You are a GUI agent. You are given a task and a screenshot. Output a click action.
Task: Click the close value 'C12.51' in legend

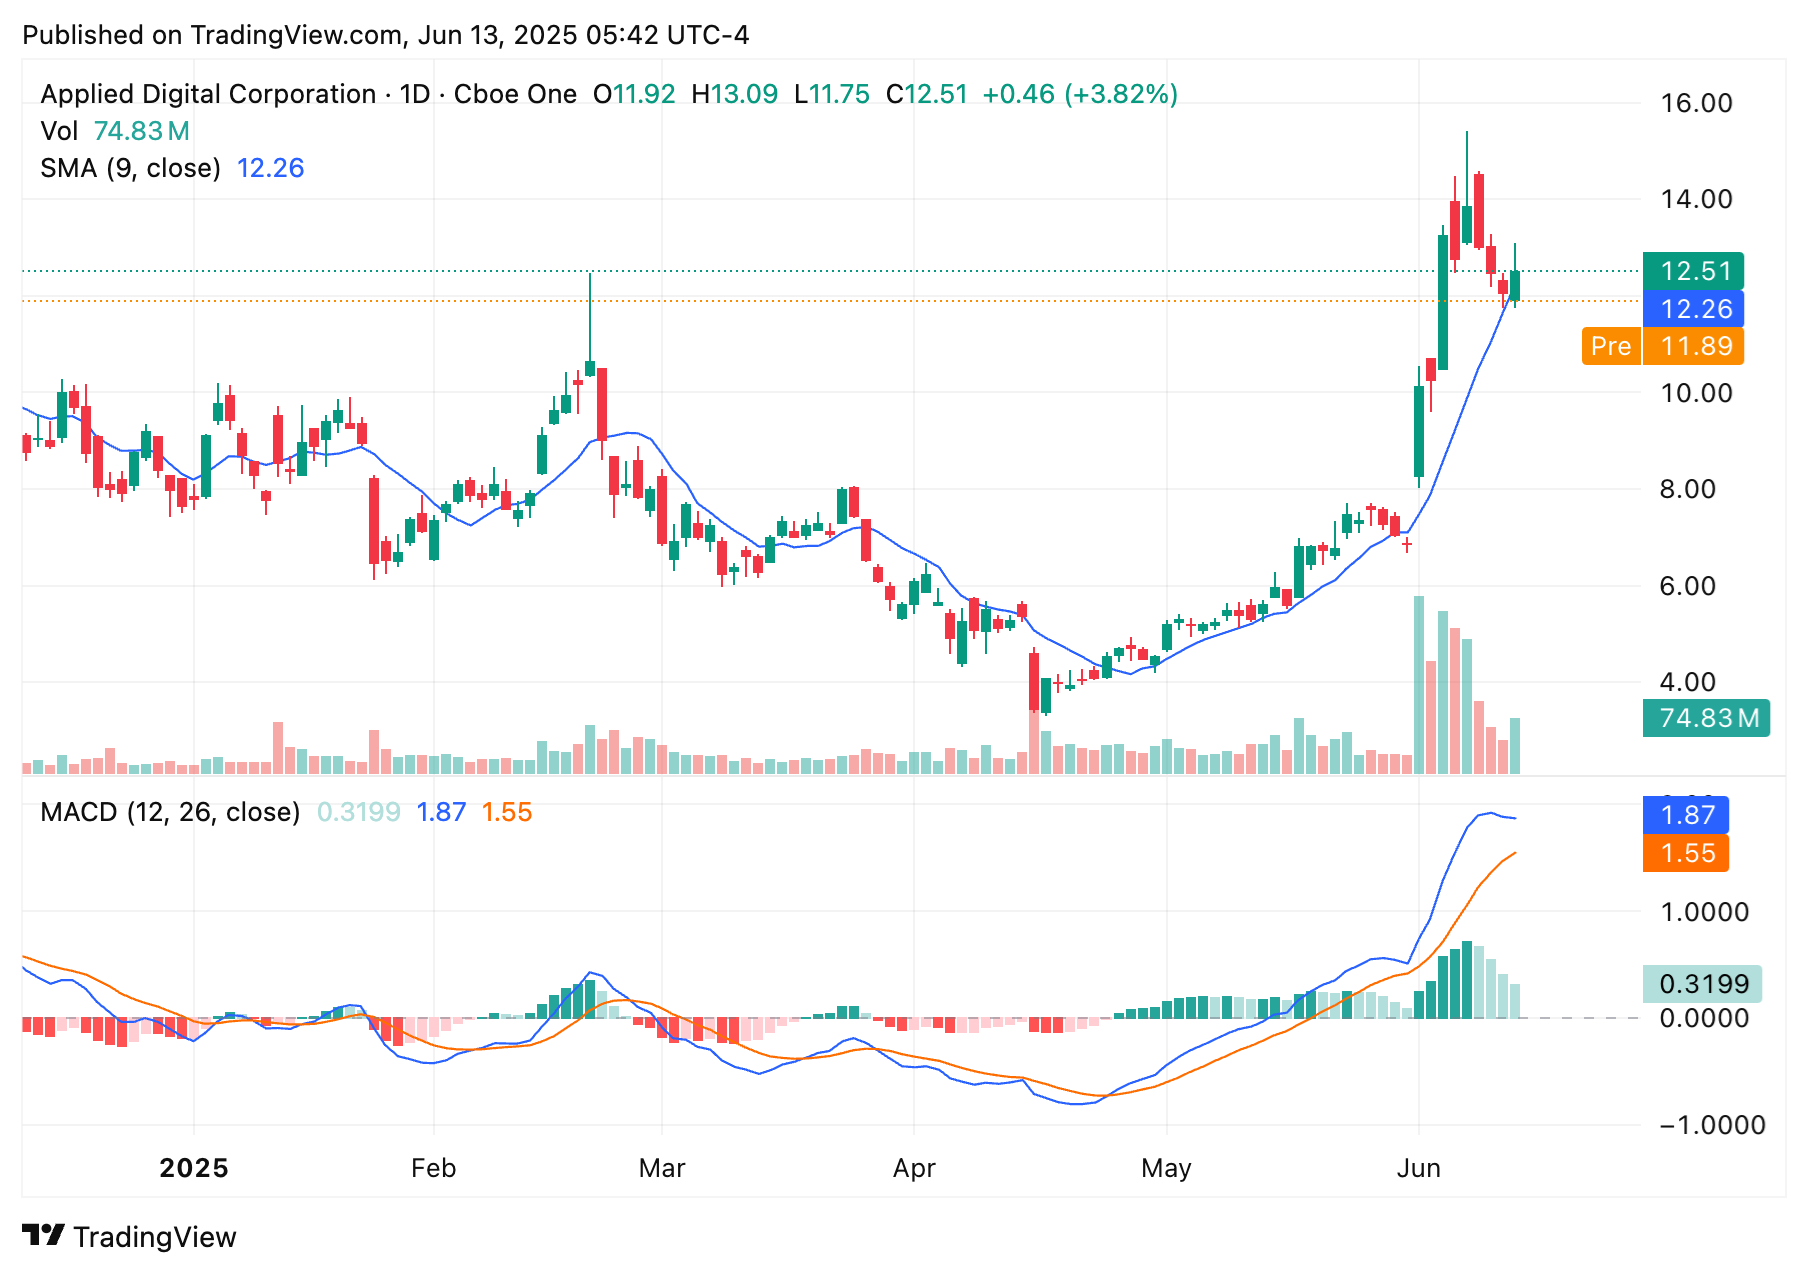(x=927, y=94)
